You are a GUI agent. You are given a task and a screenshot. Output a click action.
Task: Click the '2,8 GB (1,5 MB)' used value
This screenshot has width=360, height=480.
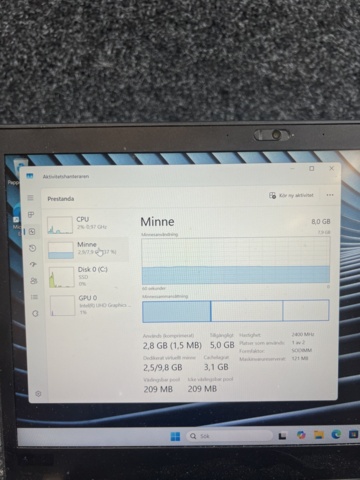point(172,346)
